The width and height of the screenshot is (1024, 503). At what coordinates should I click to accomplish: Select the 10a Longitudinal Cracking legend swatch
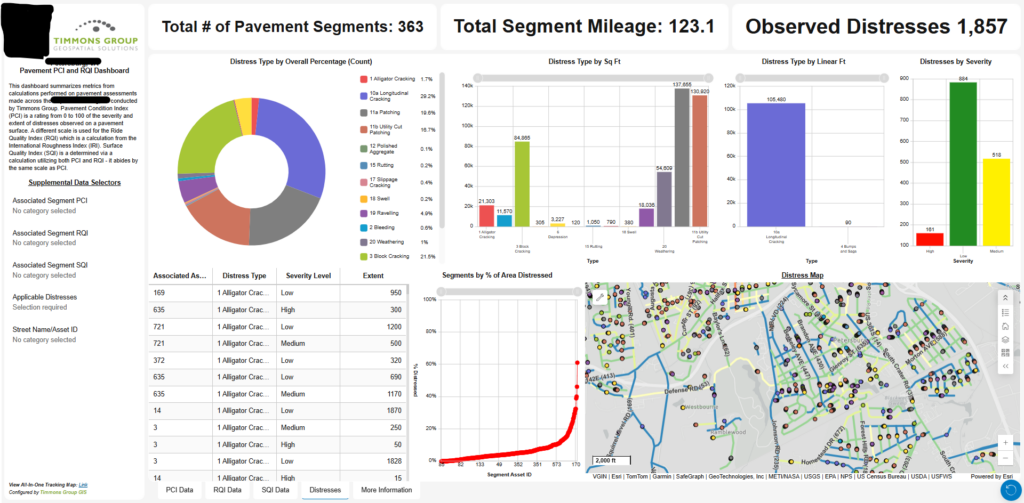tap(363, 96)
